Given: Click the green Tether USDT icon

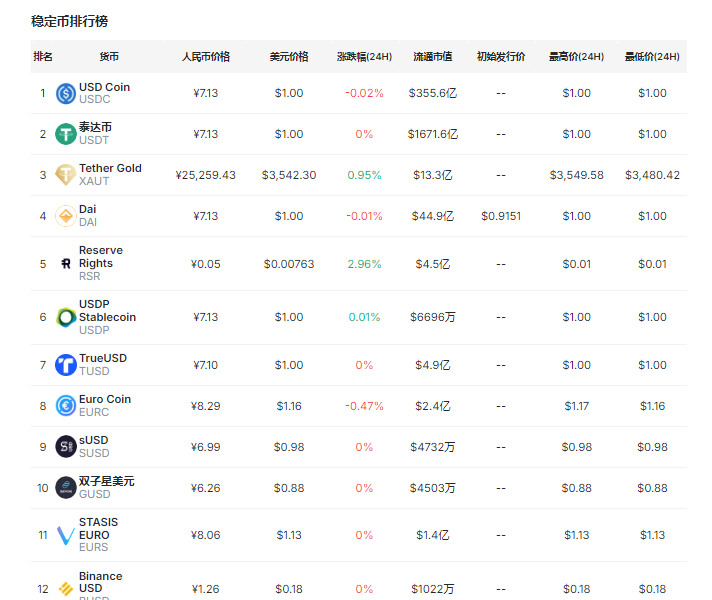Looking at the screenshot, I should coord(66,134).
